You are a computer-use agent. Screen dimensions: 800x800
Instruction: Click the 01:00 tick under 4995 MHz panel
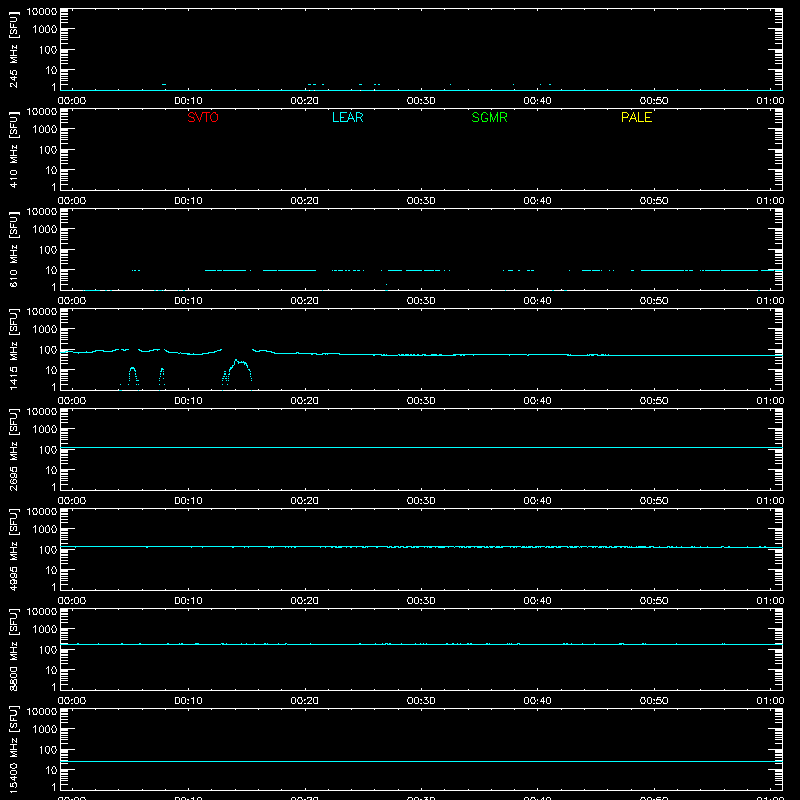[x=770, y=601]
